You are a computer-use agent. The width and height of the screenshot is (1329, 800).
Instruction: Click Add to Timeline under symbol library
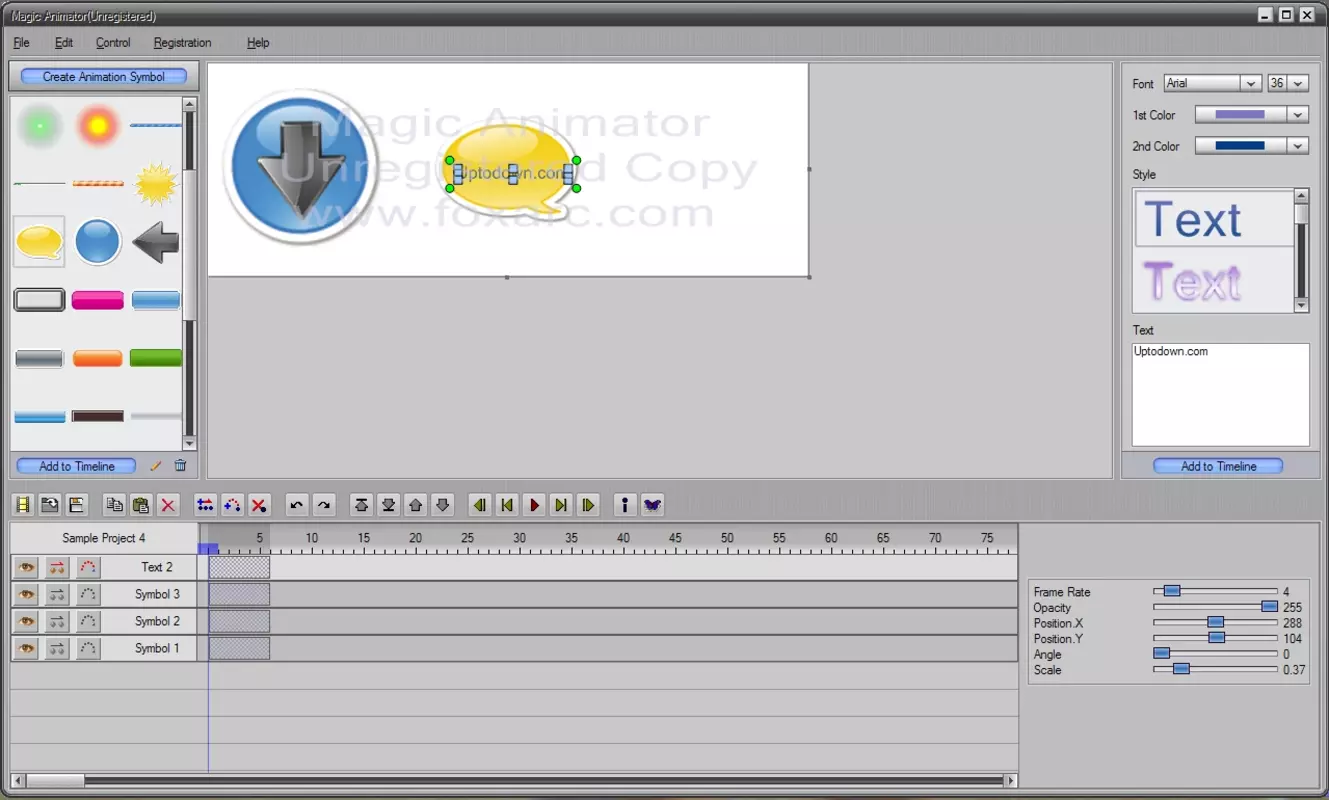(77, 466)
